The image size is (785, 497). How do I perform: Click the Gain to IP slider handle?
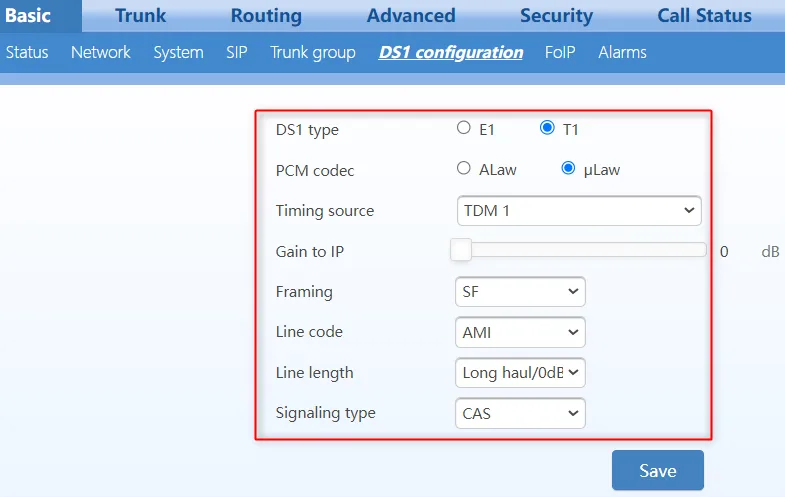(461, 250)
